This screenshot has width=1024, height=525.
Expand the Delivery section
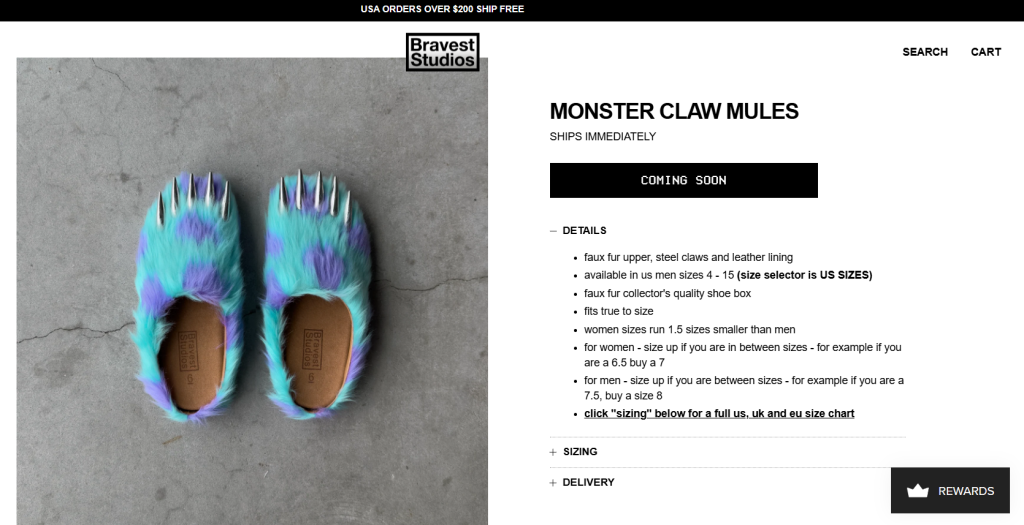pos(588,483)
